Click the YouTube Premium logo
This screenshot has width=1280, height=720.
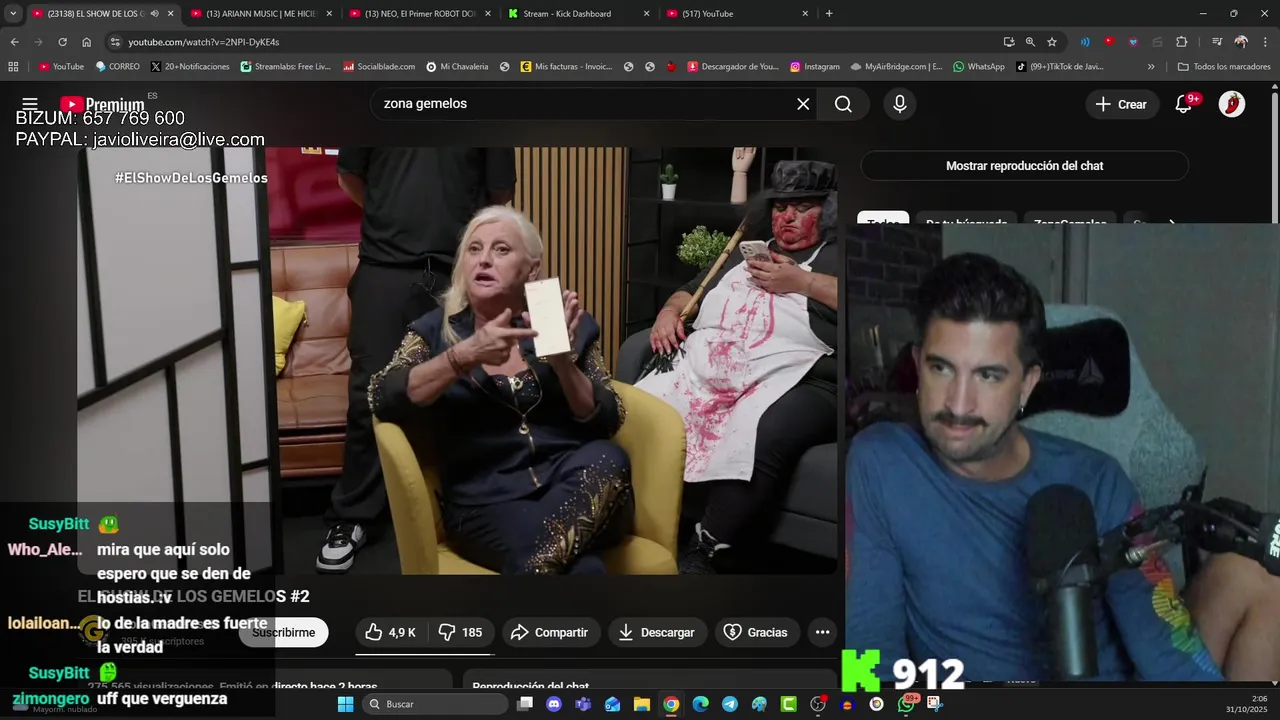[102, 104]
